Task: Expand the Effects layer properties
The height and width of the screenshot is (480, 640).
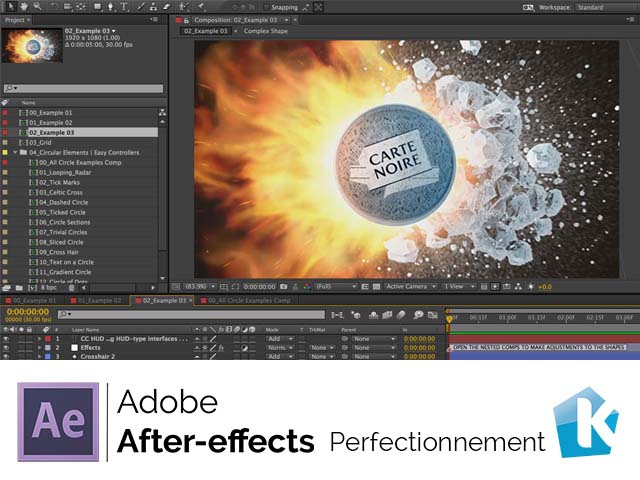Action: [x=40, y=348]
